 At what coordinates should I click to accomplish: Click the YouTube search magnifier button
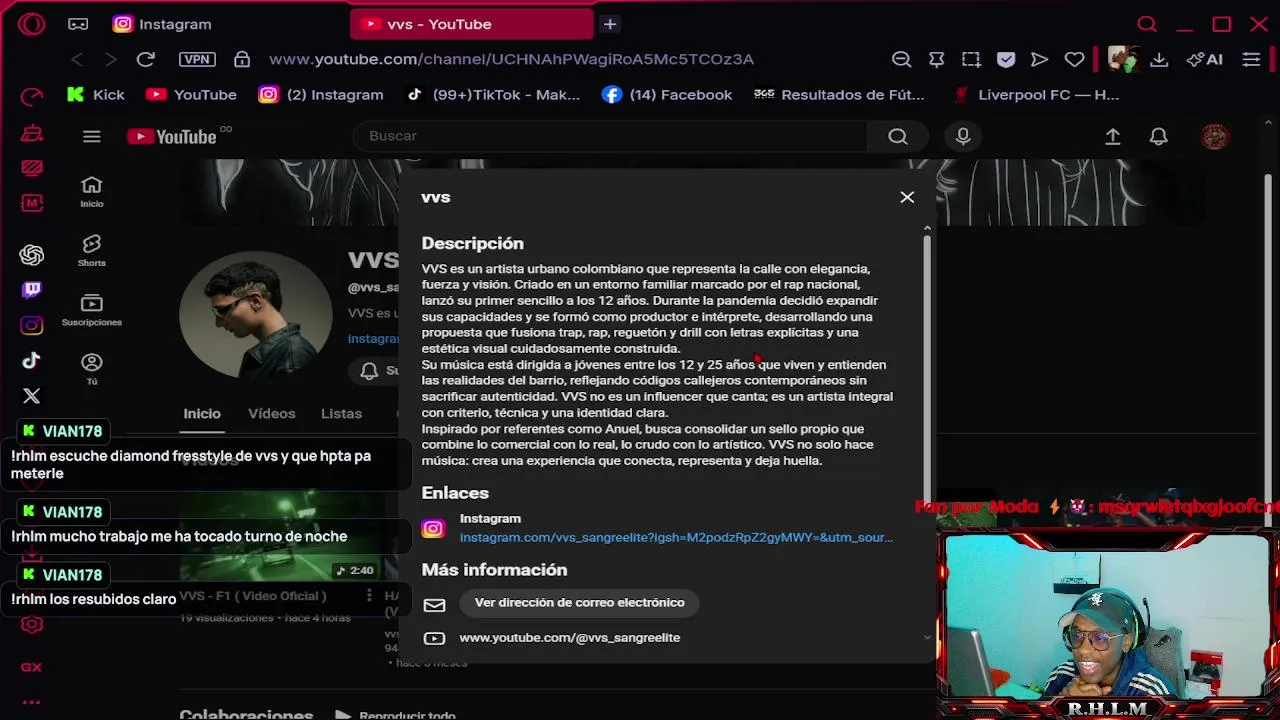click(898, 137)
